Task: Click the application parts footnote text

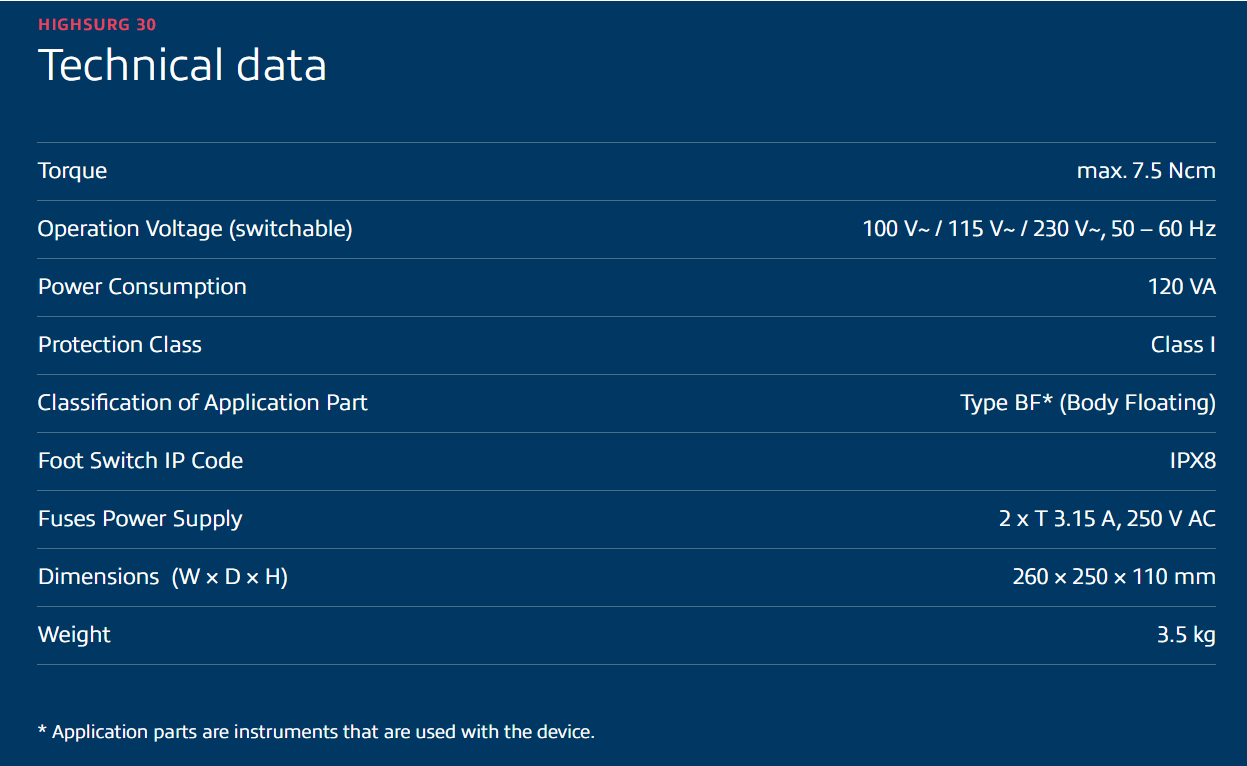Action: [x=316, y=732]
